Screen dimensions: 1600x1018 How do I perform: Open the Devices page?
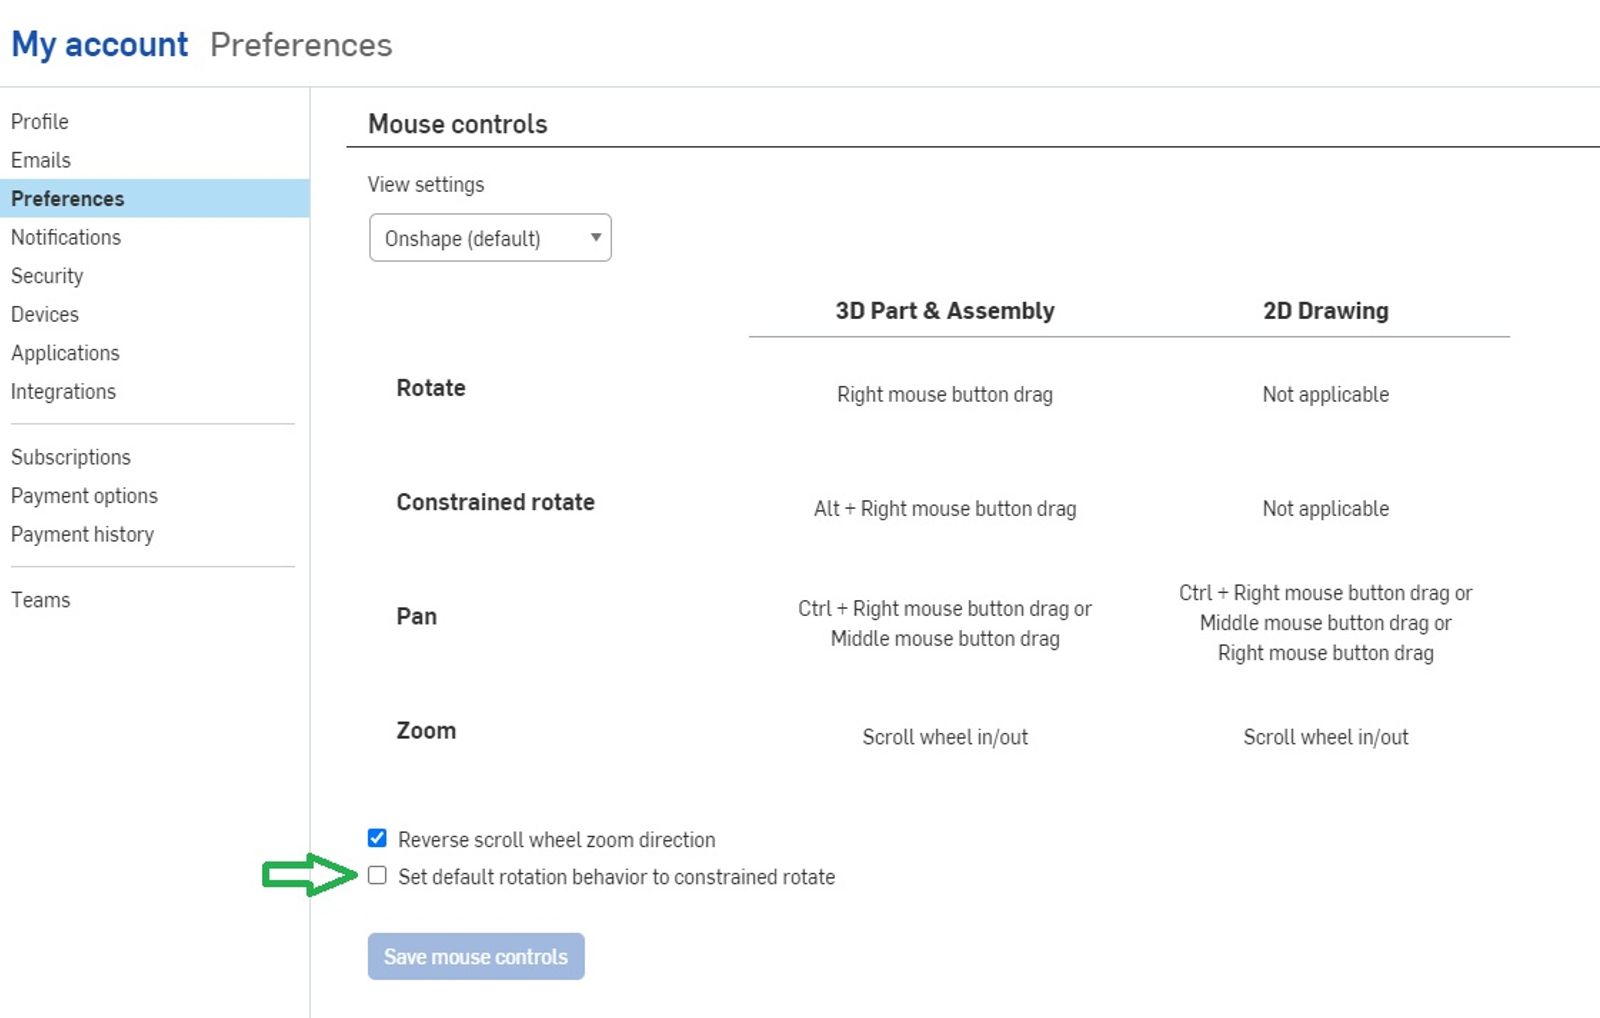(45, 314)
